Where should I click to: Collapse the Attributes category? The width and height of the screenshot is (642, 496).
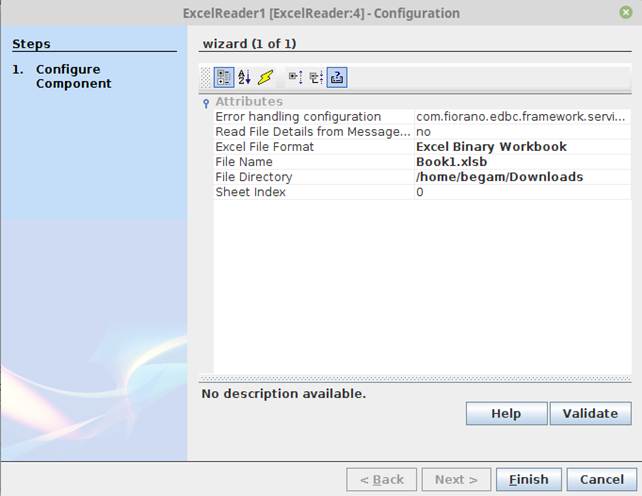pyautogui.click(x=206, y=103)
